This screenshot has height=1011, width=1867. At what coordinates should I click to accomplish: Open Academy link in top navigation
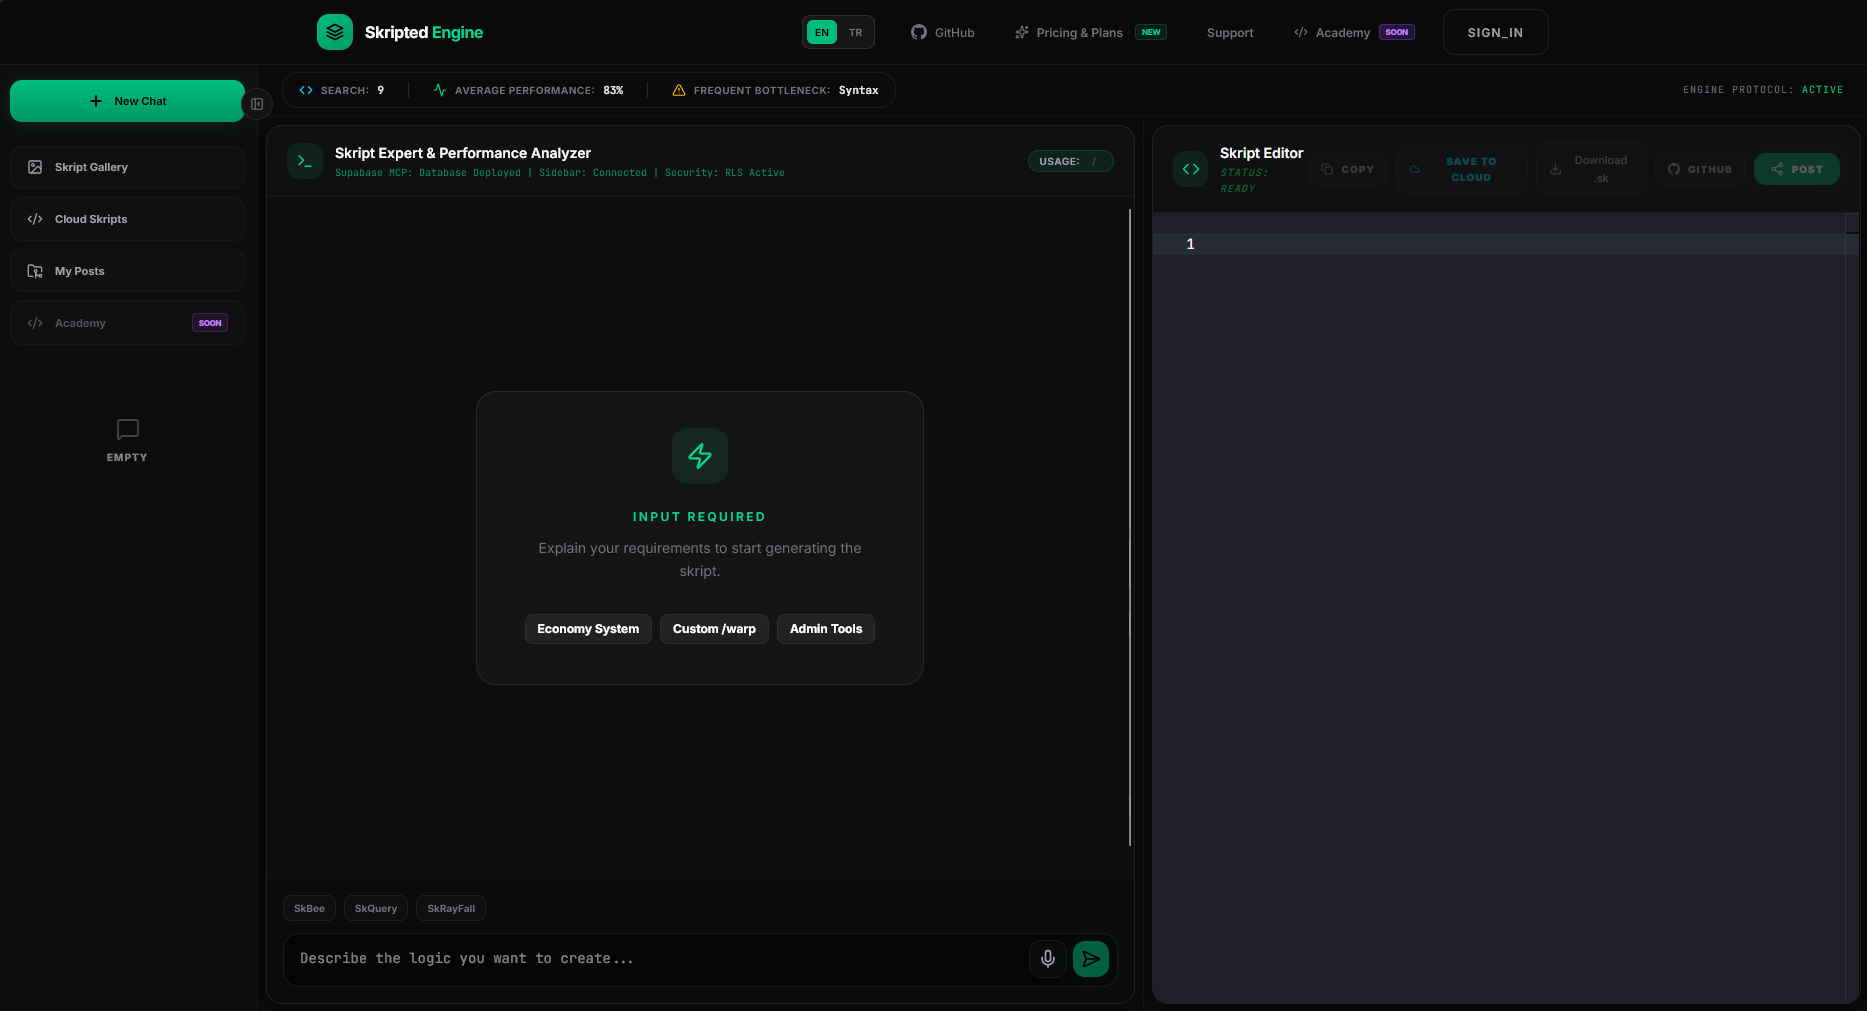click(1342, 32)
